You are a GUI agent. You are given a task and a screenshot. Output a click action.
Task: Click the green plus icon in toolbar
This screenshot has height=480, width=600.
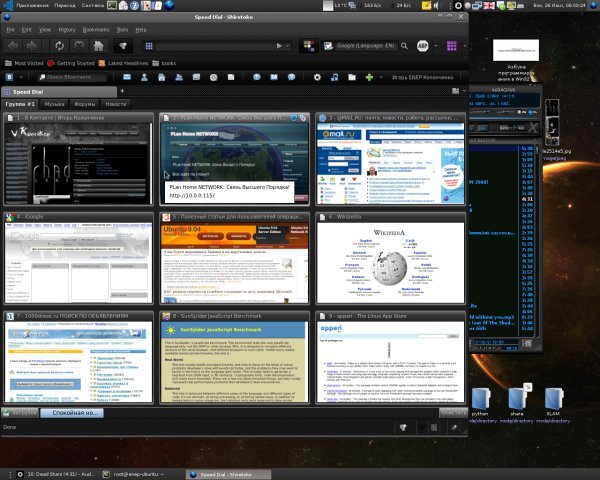click(x=369, y=76)
